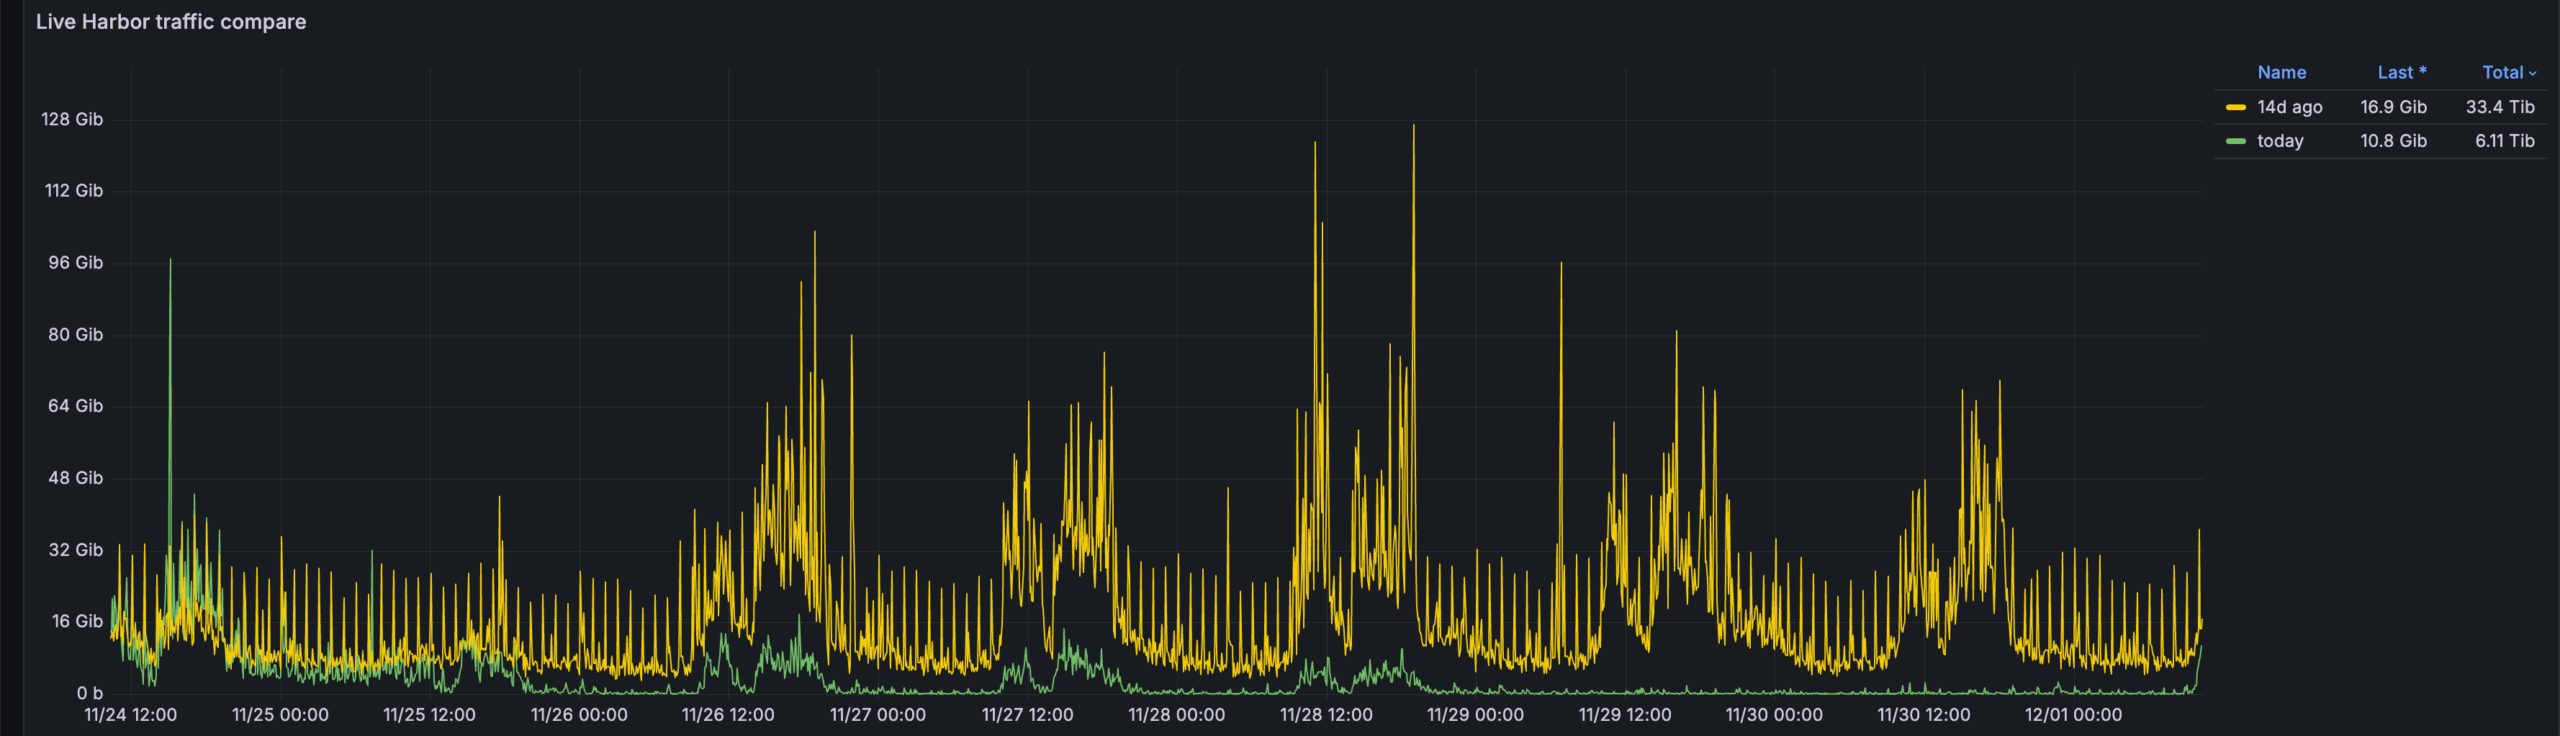The image size is (2560, 736).
Task: Click the 0 b y-axis label
Action: (x=89, y=693)
